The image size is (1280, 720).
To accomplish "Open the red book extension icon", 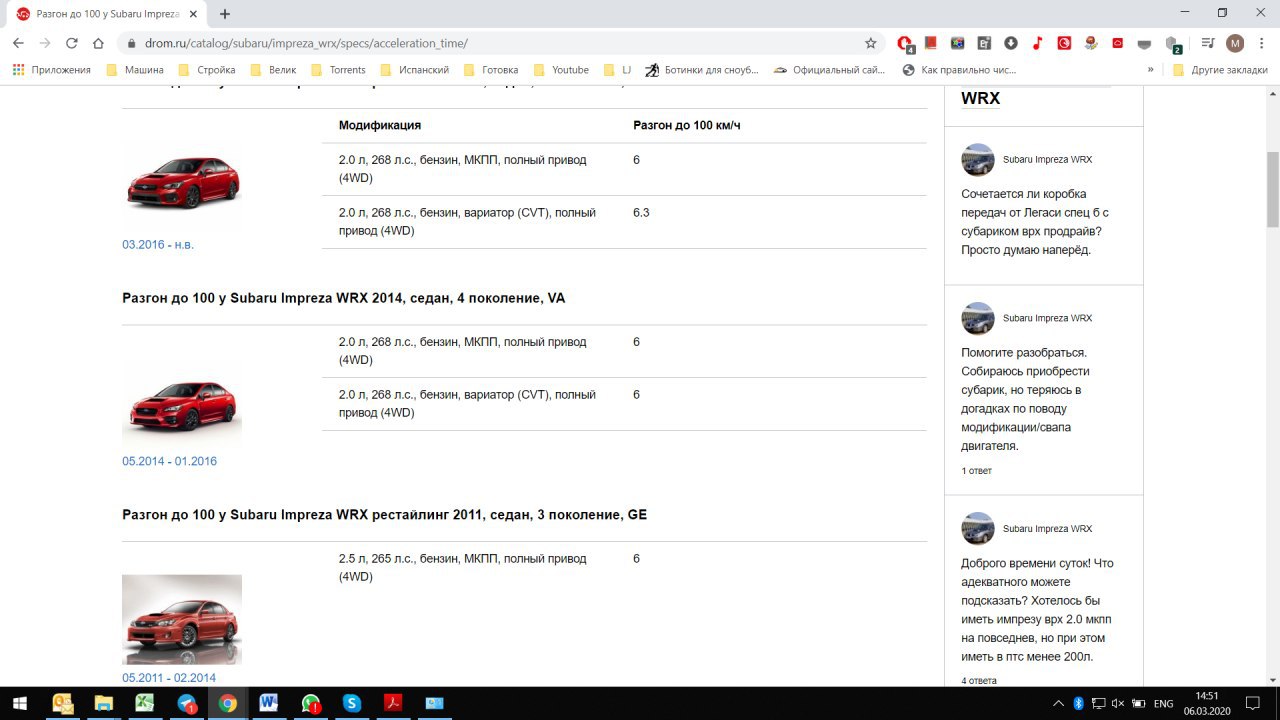I will coord(931,43).
